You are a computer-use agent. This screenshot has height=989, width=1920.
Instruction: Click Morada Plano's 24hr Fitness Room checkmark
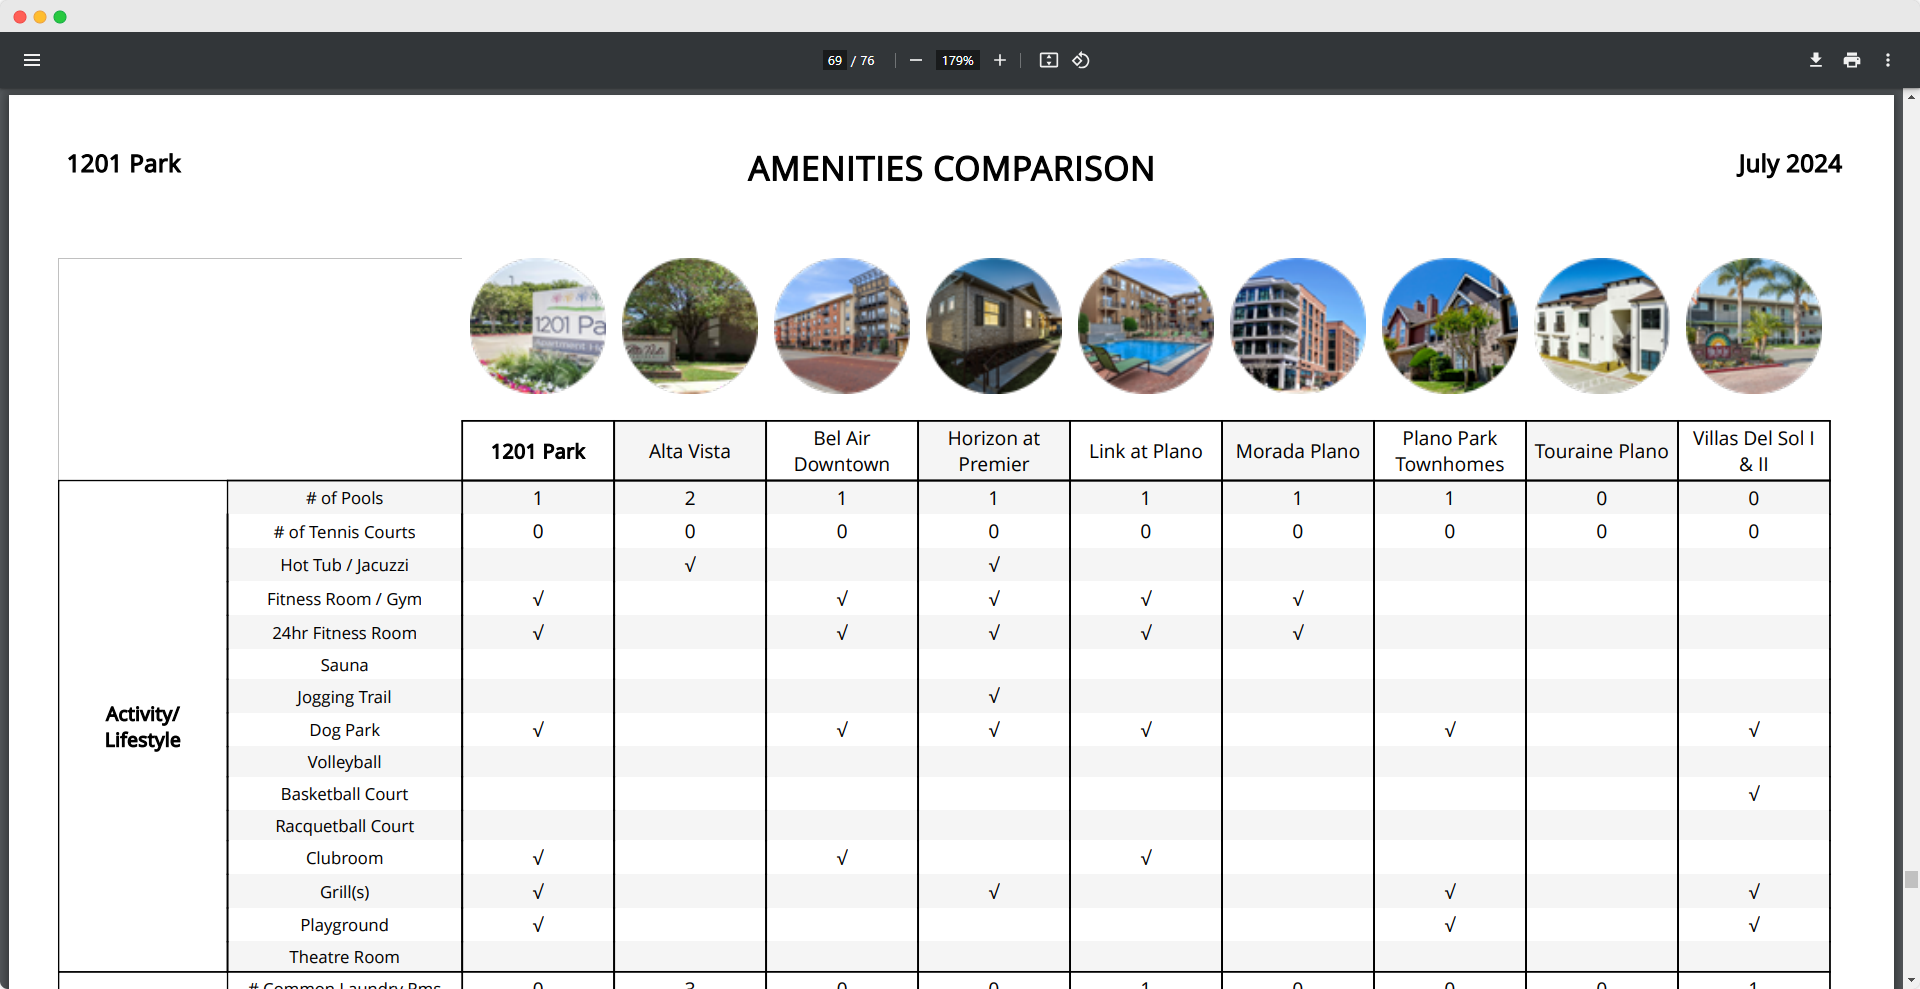point(1298,633)
